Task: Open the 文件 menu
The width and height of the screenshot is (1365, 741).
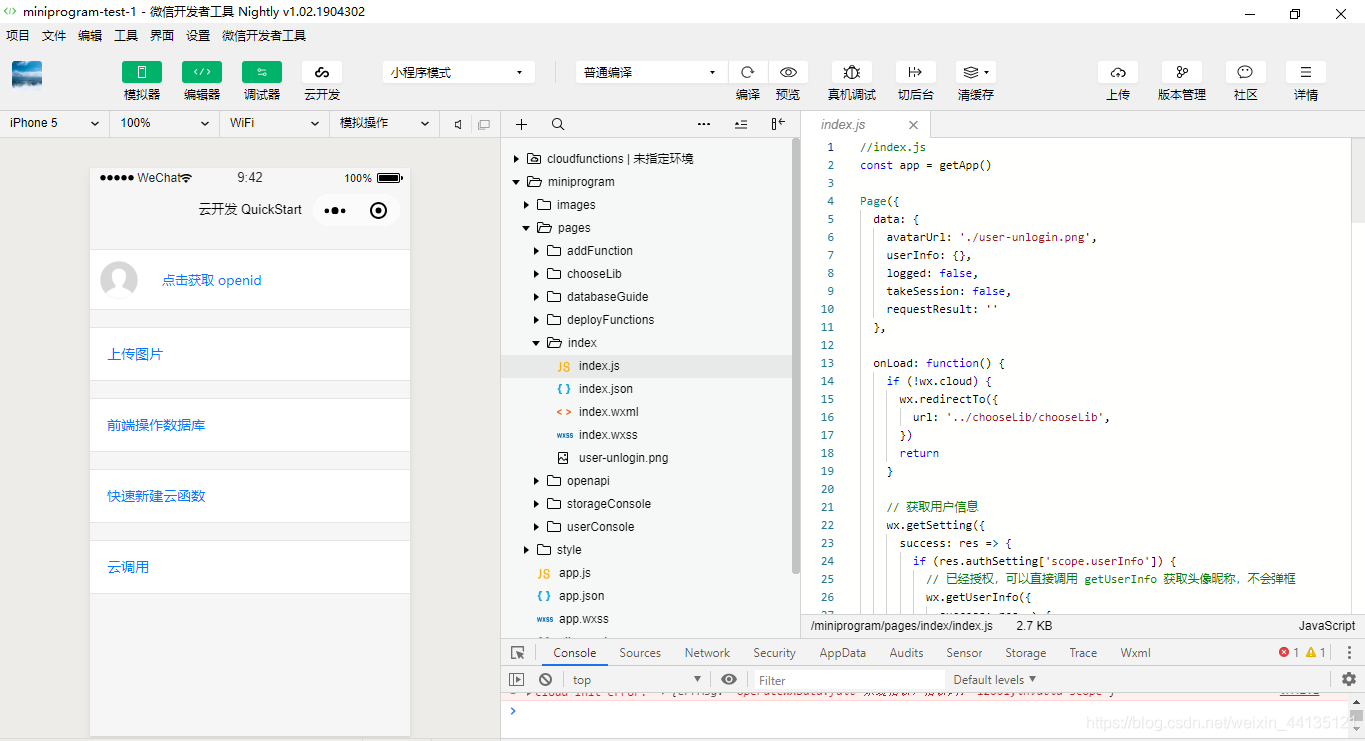Action: (x=54, y=35)
